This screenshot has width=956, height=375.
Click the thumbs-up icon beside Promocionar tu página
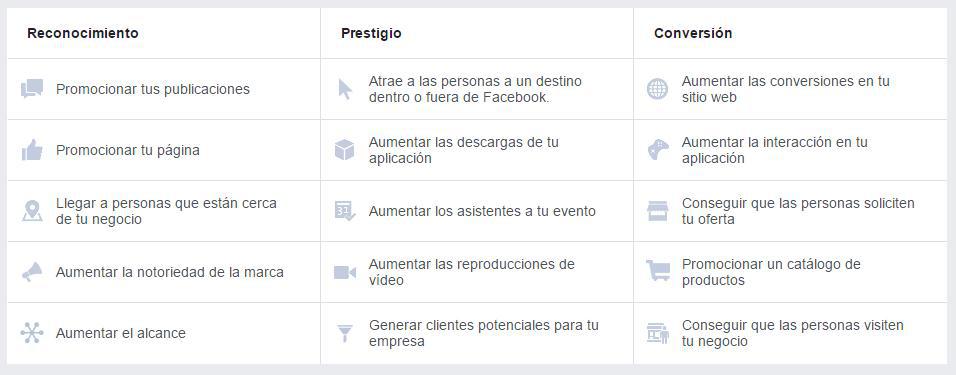tap(32, 150)
